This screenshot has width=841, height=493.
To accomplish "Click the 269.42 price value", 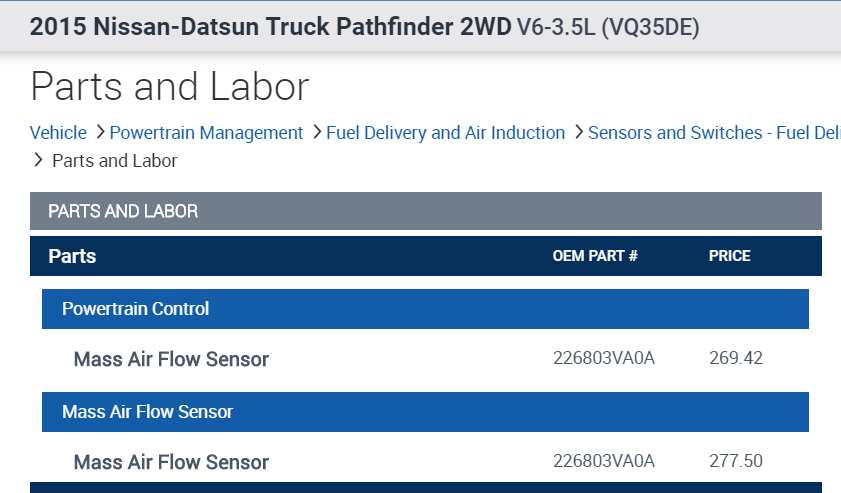I will pyautogui.click(x=735, y=358).
